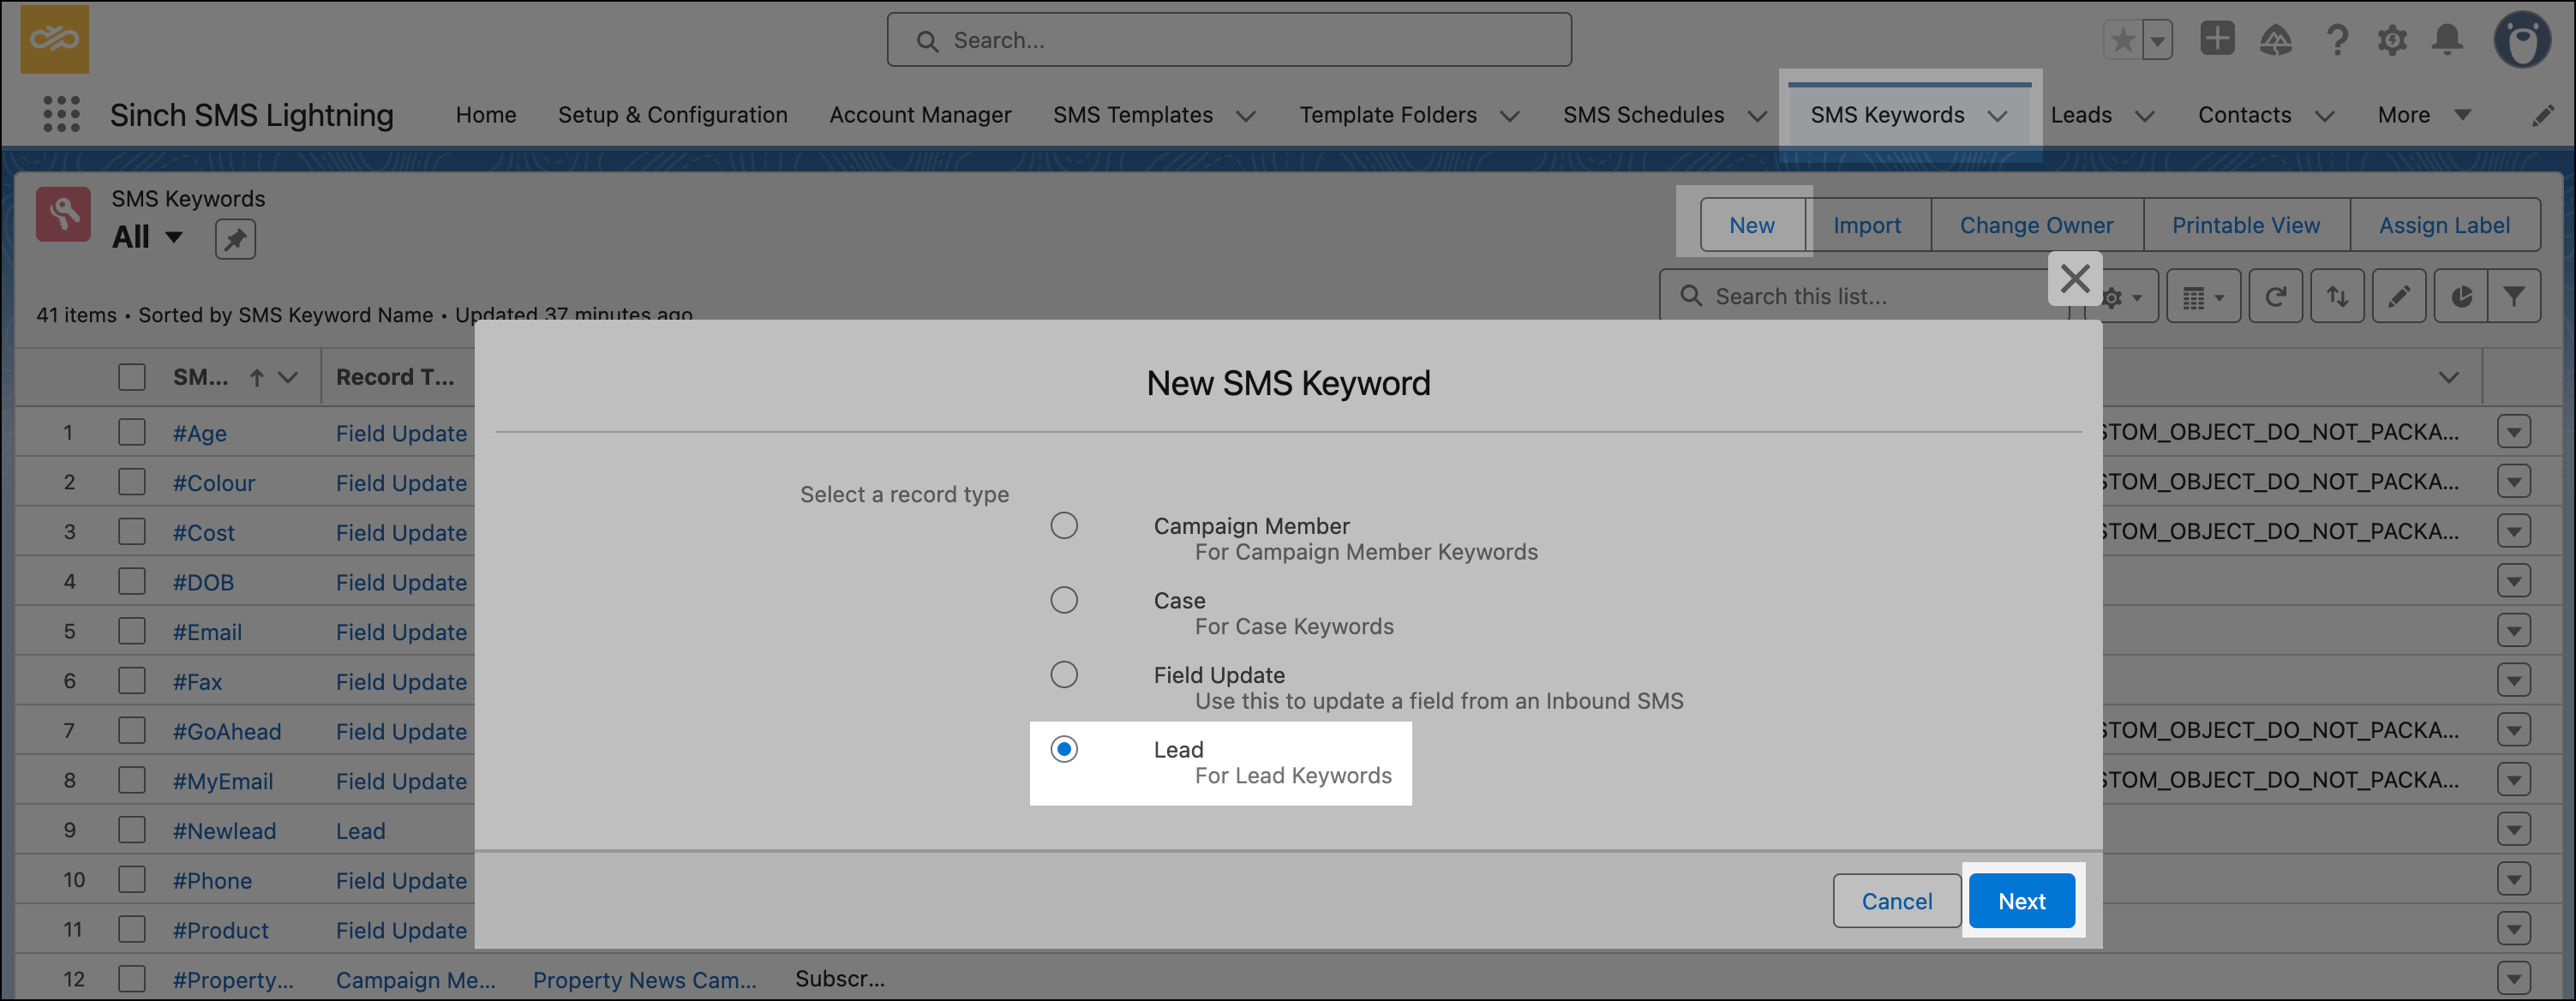
Task: Check the #Newlead row checkbox
Action: (x=132, y=830)
